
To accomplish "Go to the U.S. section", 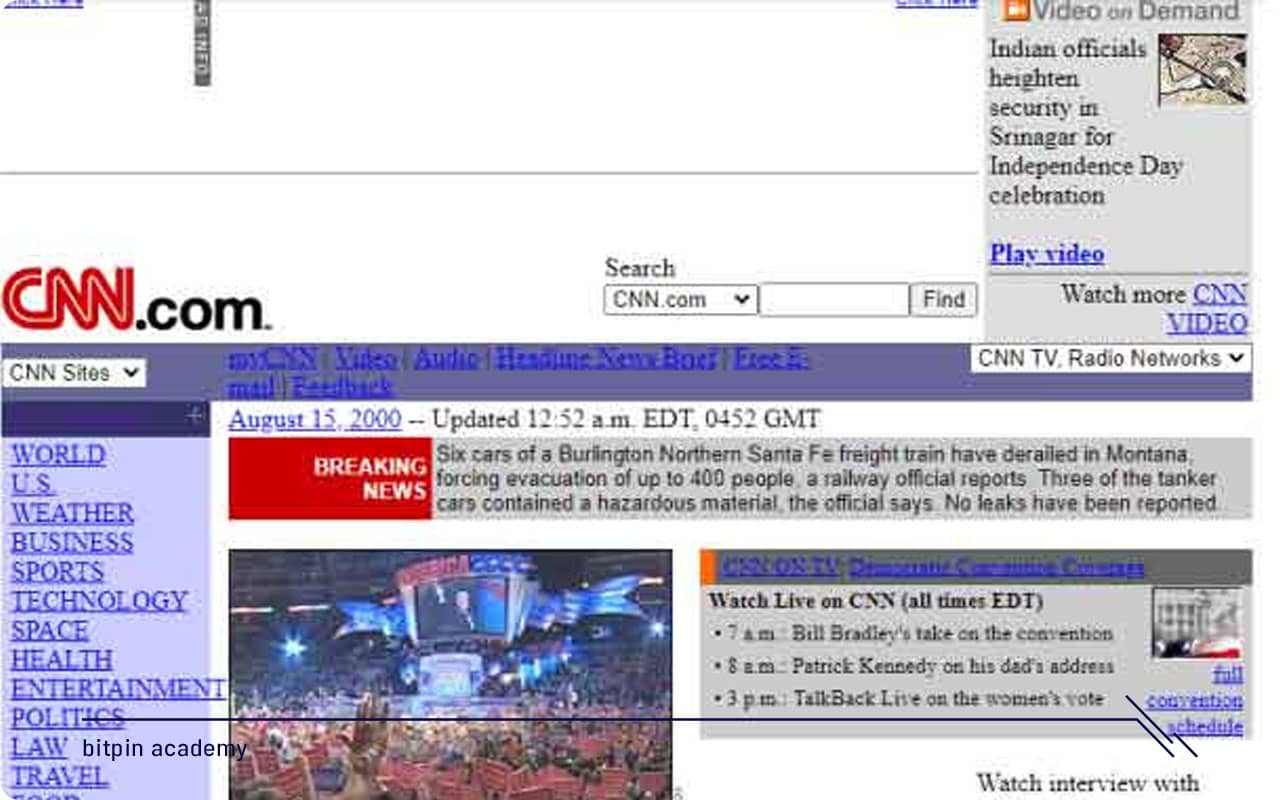I will click(33, 484).
